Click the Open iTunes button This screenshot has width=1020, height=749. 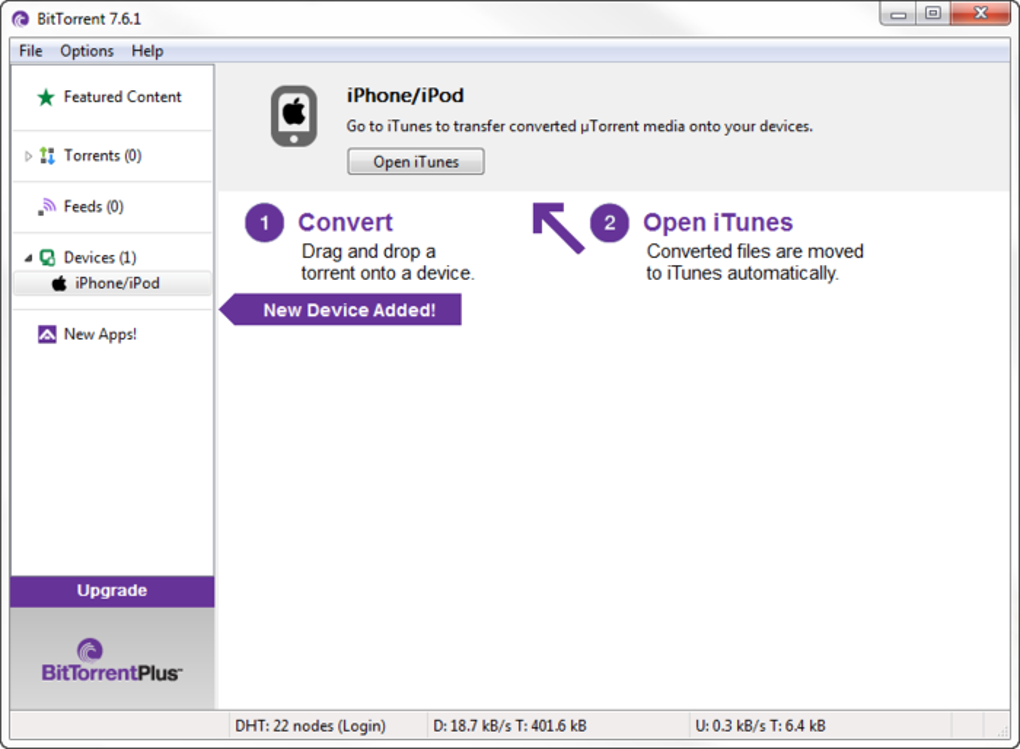pyautogui.click(x=416, y=161)
